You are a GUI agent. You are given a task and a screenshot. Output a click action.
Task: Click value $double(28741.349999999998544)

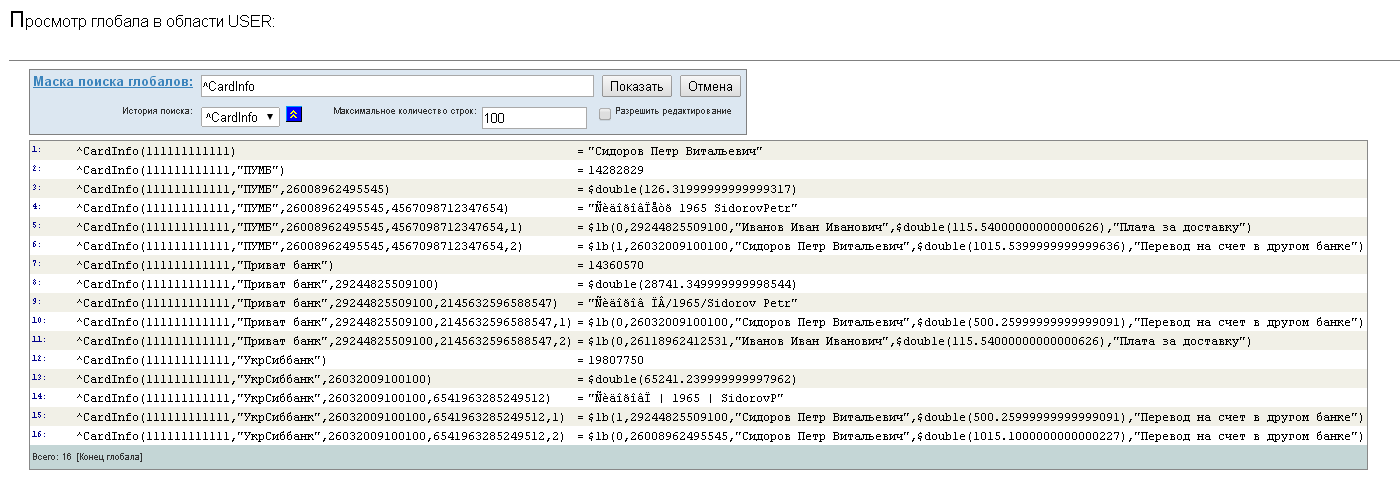(692, 284)
